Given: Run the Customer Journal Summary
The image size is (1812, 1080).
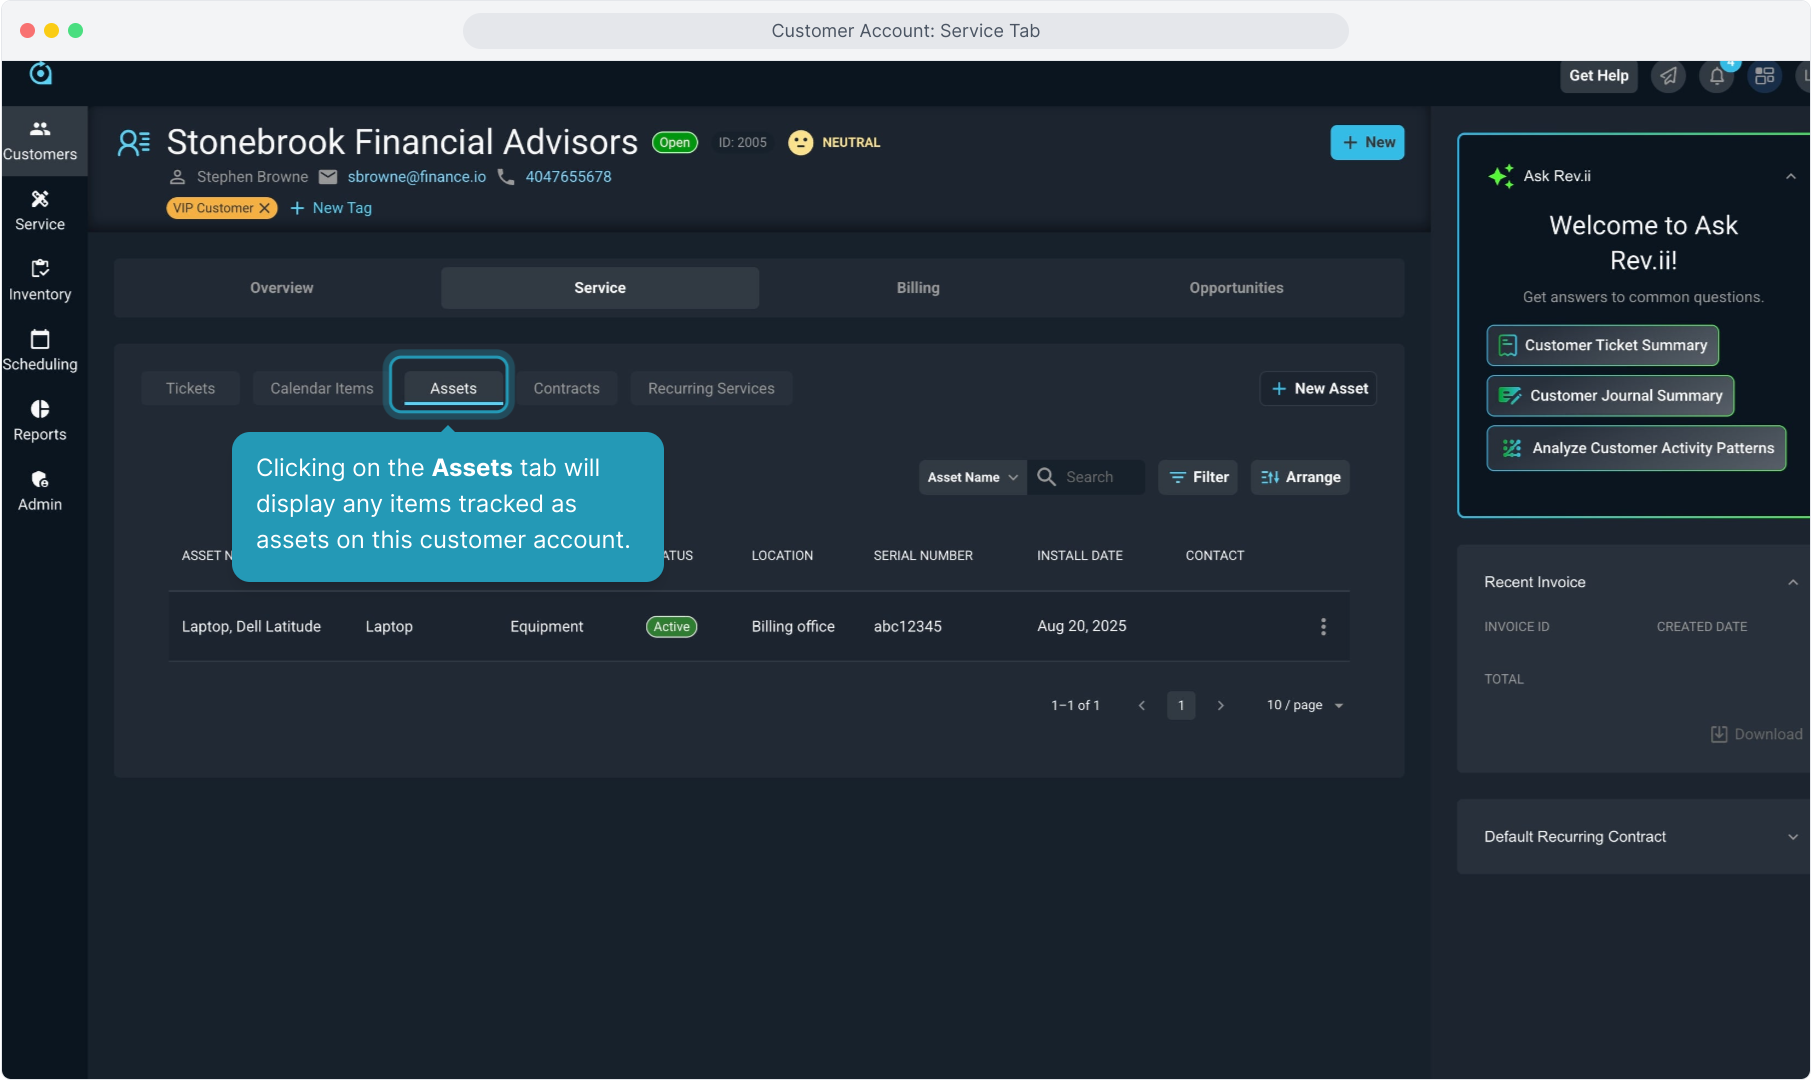Looking at the screenshot, I should (1610, 396).
